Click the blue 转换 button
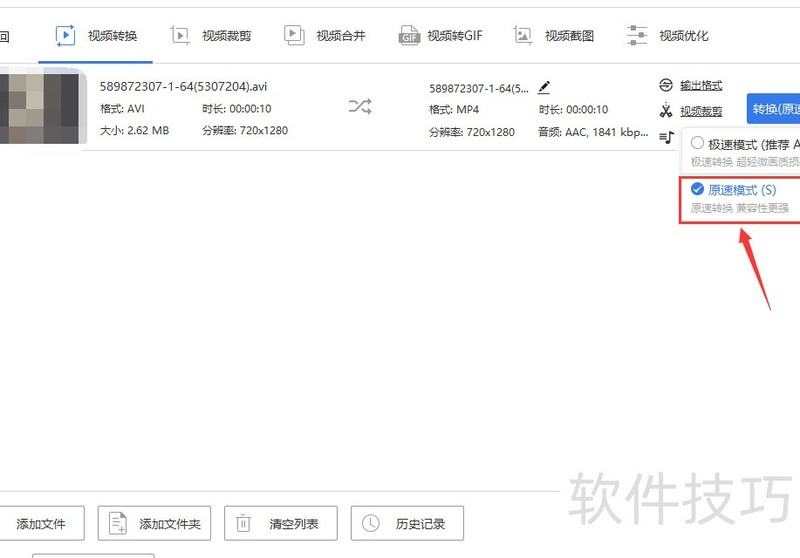The width and height of the screenshot is (800, 558). (x=773, y=109)
